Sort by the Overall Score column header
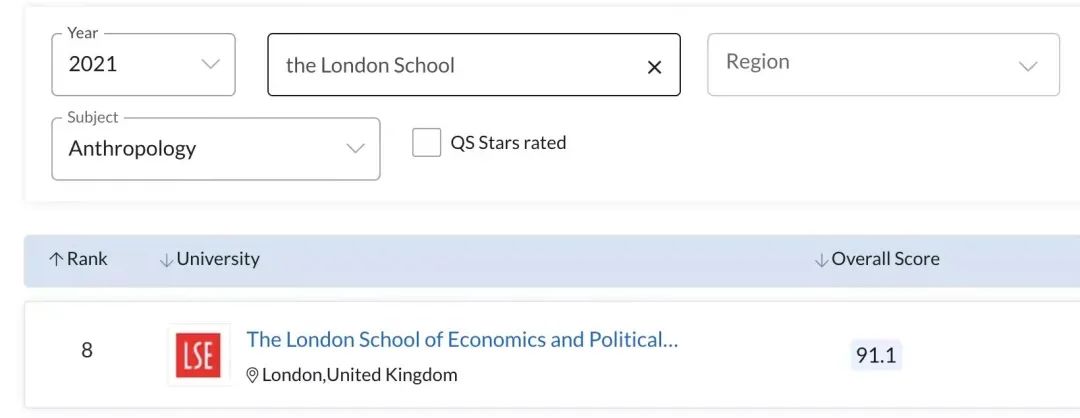Screen dimensions: 1080x418 click(x=885, y=259)
